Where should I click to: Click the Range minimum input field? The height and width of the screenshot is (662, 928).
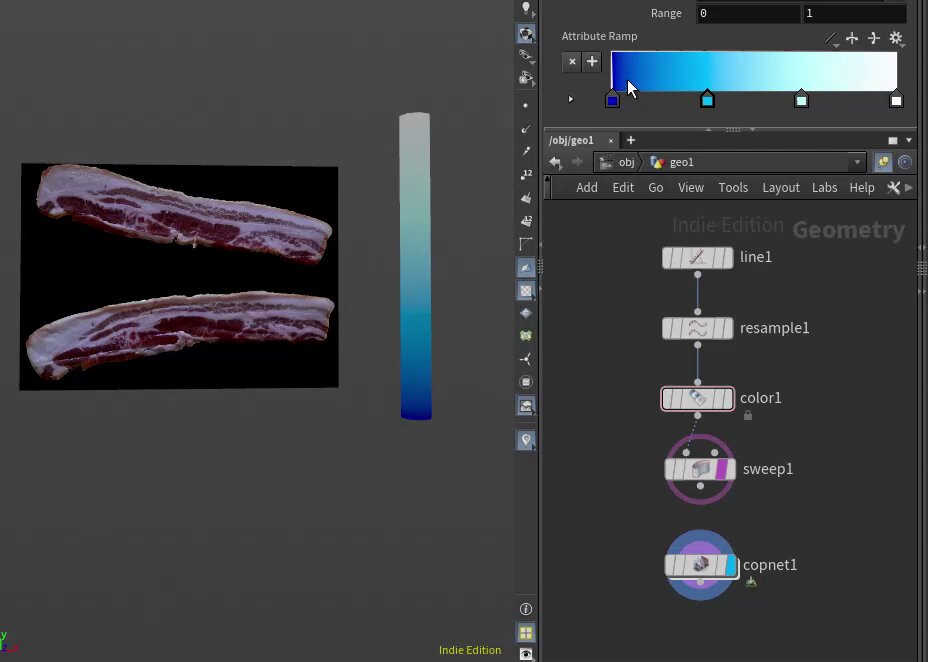point(748,13)
